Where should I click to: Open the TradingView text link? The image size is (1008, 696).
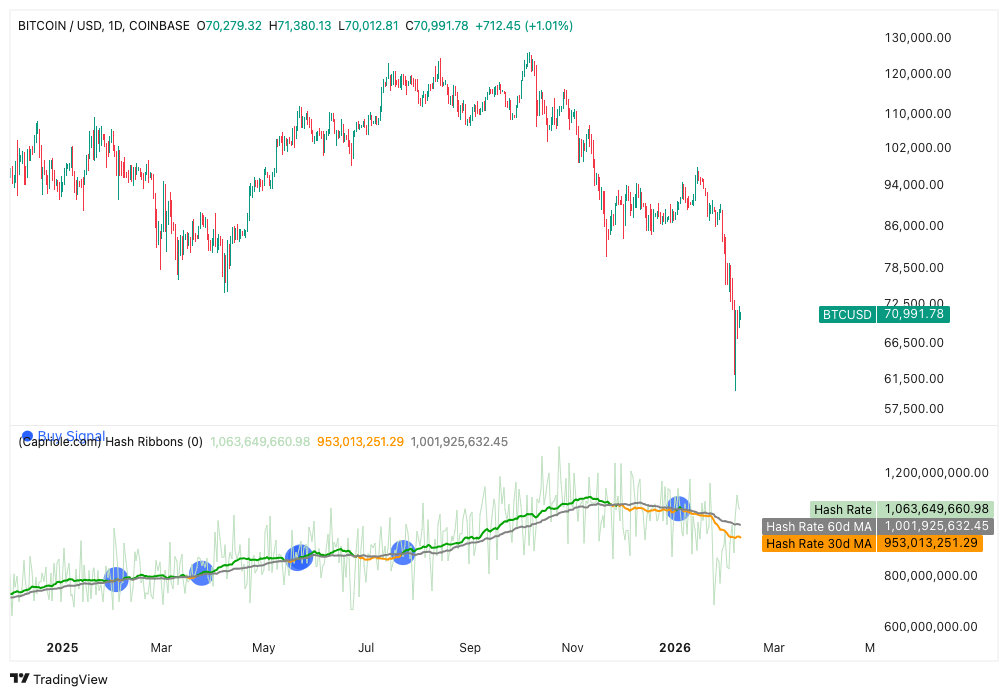tap(70, 680)
